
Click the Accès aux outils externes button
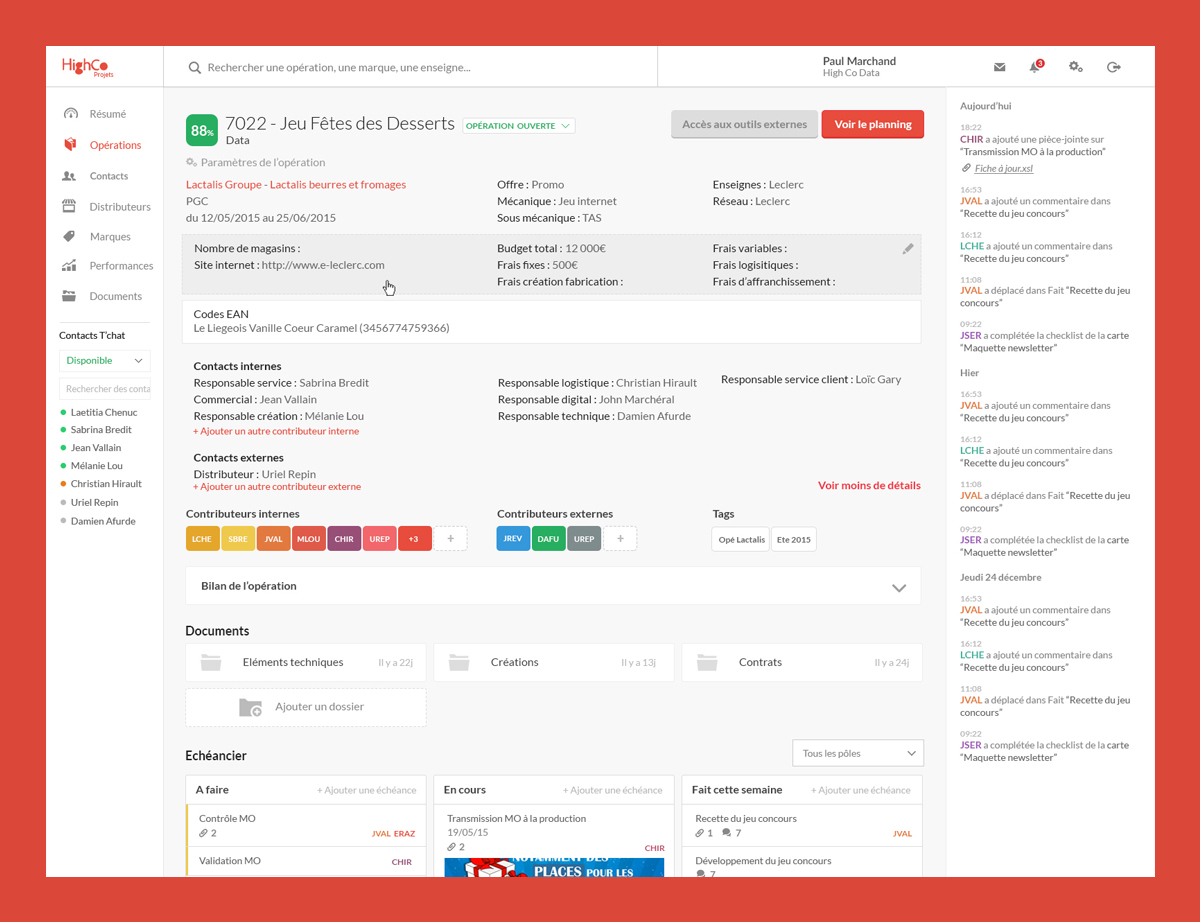tap(744, 125)
